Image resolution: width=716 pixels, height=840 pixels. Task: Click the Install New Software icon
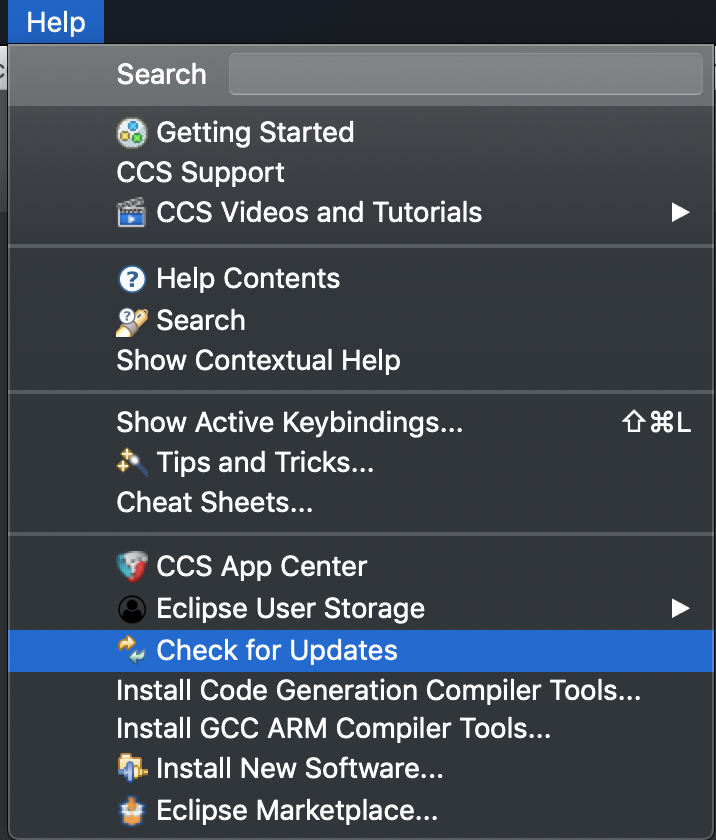132,768
